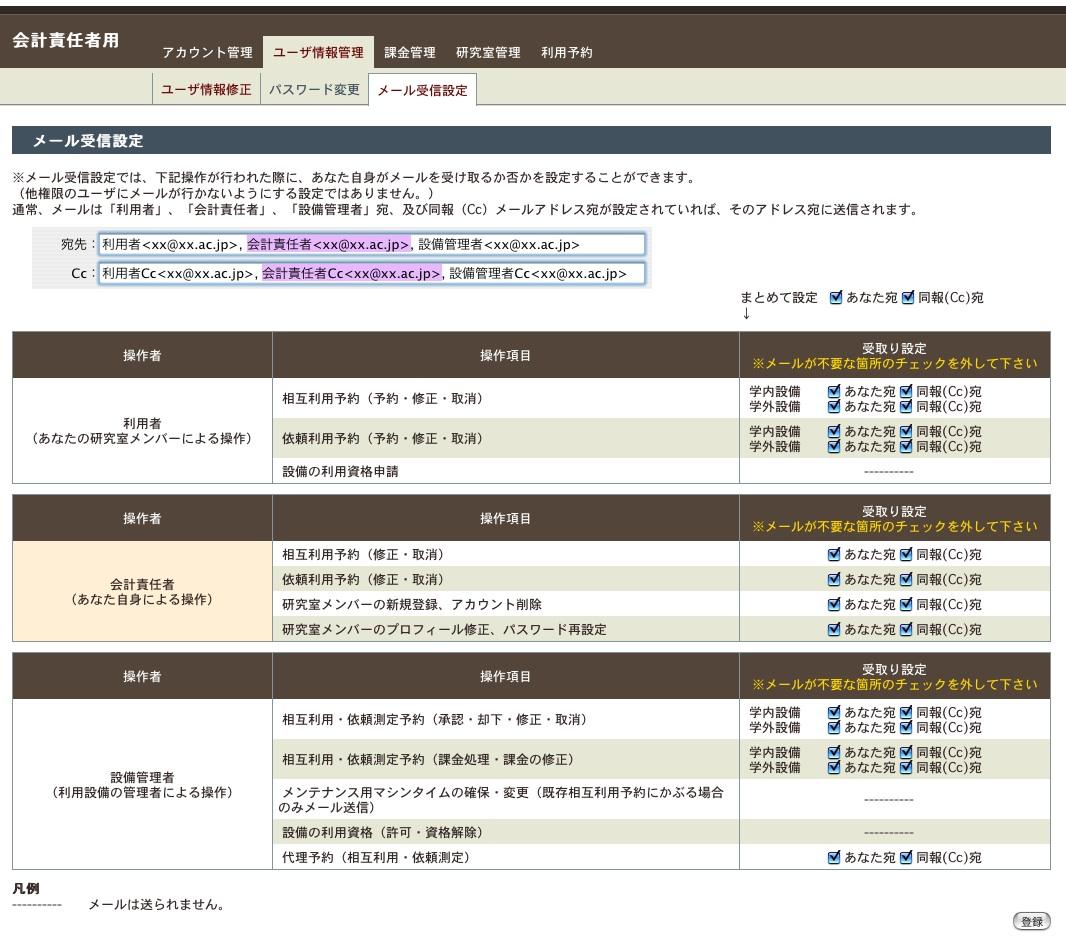Select the ユーザ情報修正 sub-tab
Viewport: 1066px width, 940px height.
[x=206, y=89]
